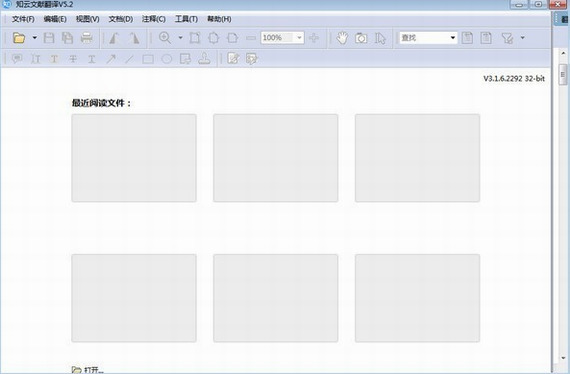
Task: Click the Save floppy disk icon
Action: pyautogui.click(x=49, y=38)
